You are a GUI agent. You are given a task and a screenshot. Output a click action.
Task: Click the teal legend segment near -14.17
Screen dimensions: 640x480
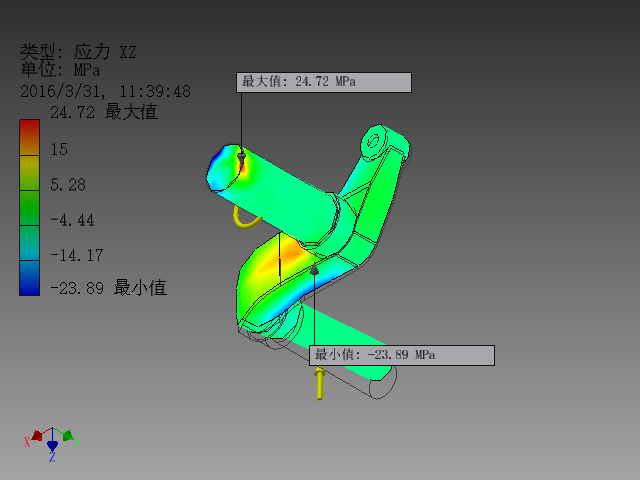(x=29, y=243)
